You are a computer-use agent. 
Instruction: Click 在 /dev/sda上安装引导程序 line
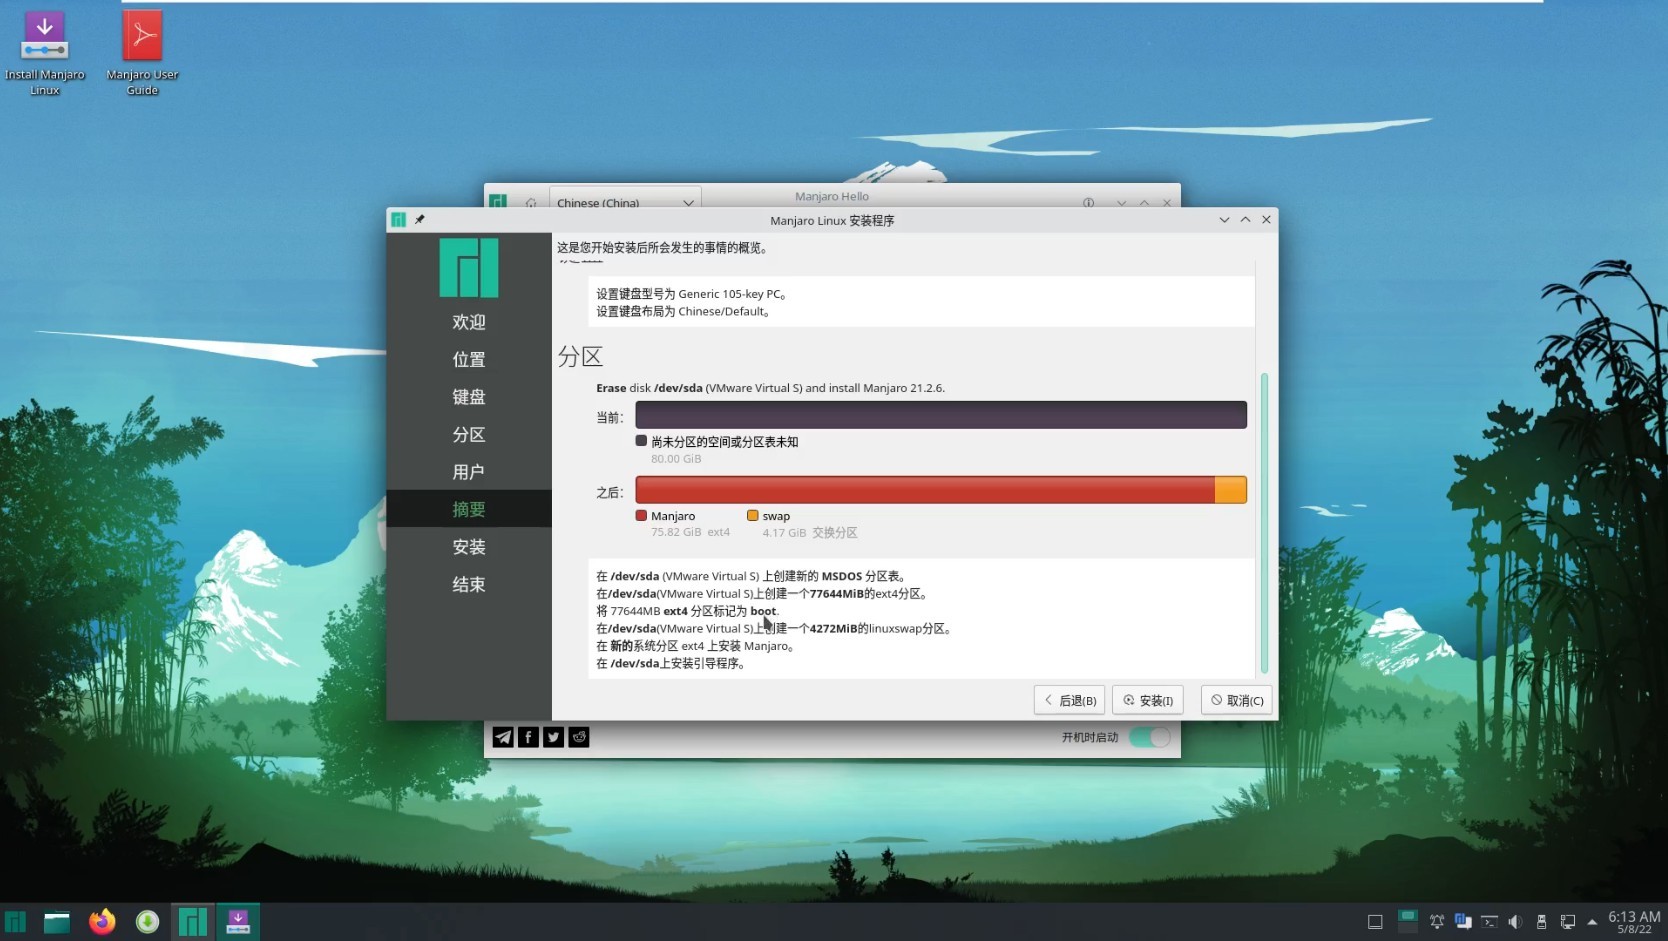tap(671, 664)
